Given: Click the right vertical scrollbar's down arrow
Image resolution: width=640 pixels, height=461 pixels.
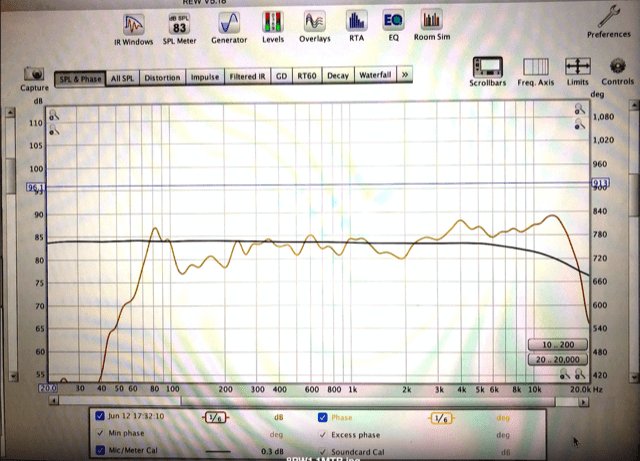Looking at the screenshot, I should (635, 378).
